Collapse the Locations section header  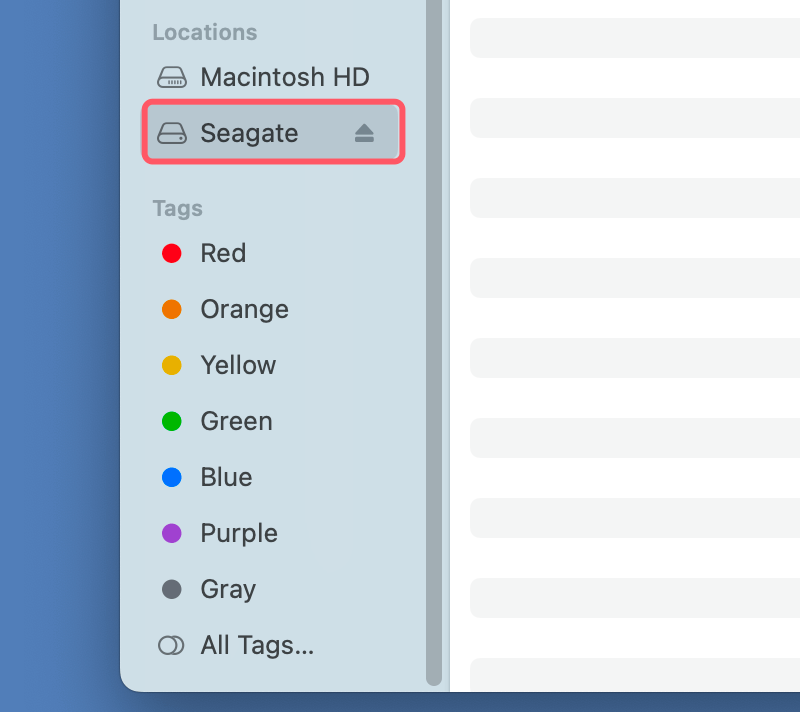coord(204,32)
